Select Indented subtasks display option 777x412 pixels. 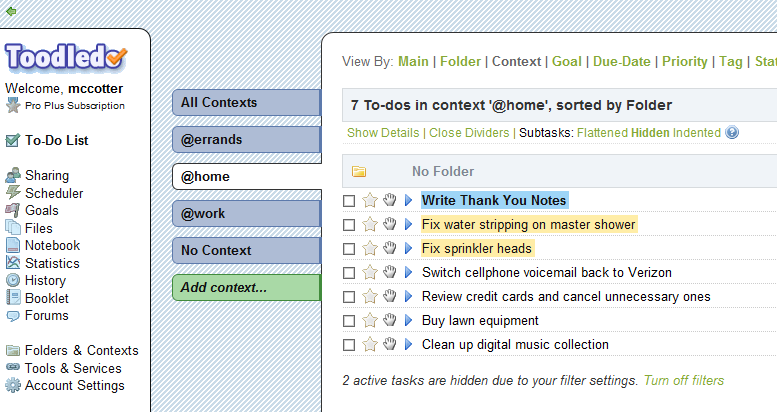pyautogui.click(x=696, y=133)
